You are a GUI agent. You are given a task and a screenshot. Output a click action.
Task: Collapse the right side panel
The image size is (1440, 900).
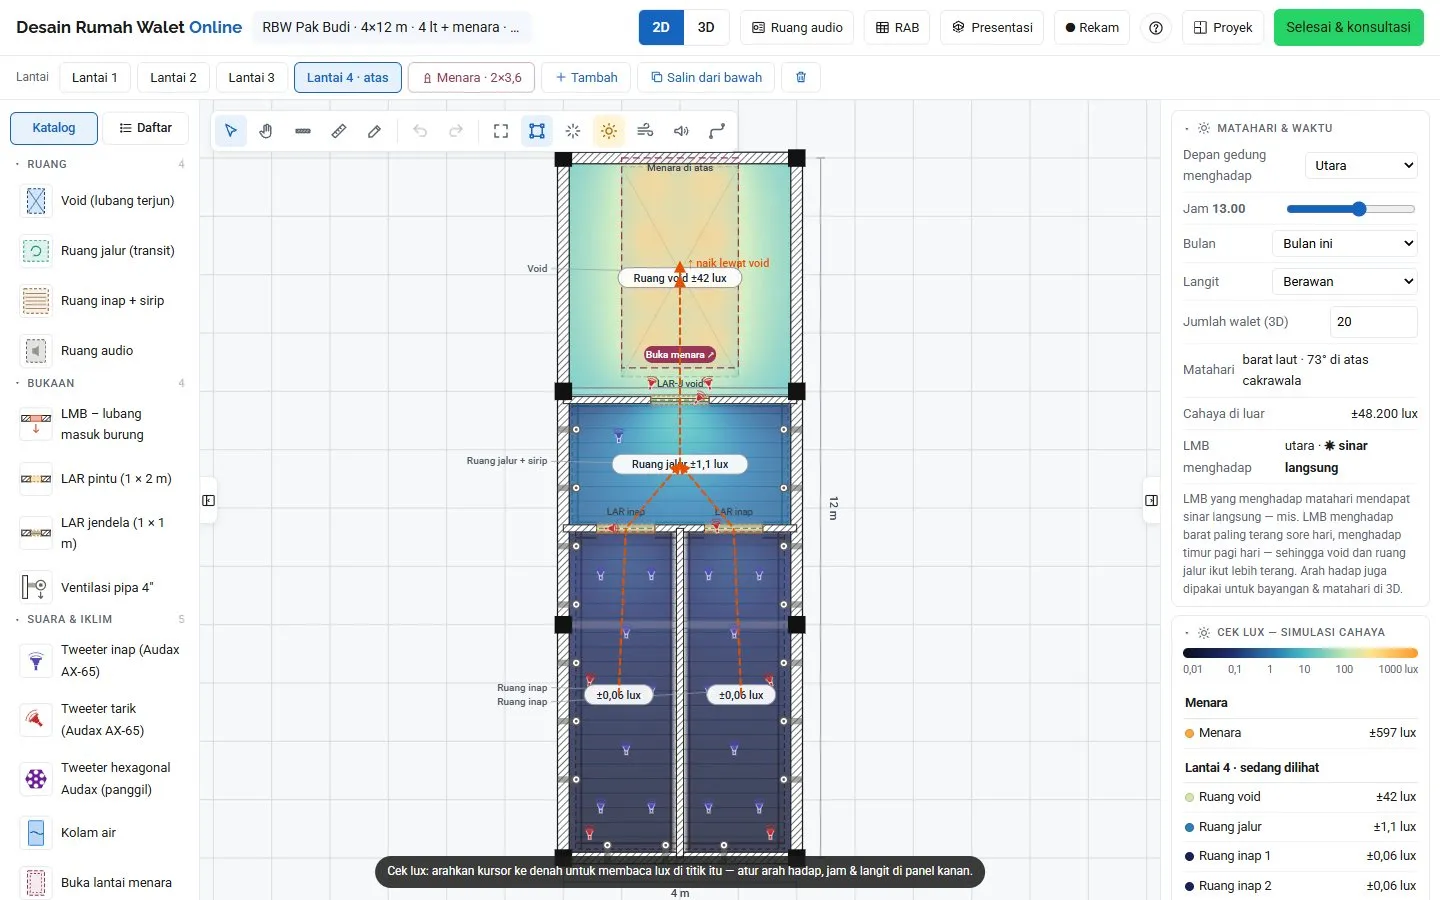coord(1151,500)
